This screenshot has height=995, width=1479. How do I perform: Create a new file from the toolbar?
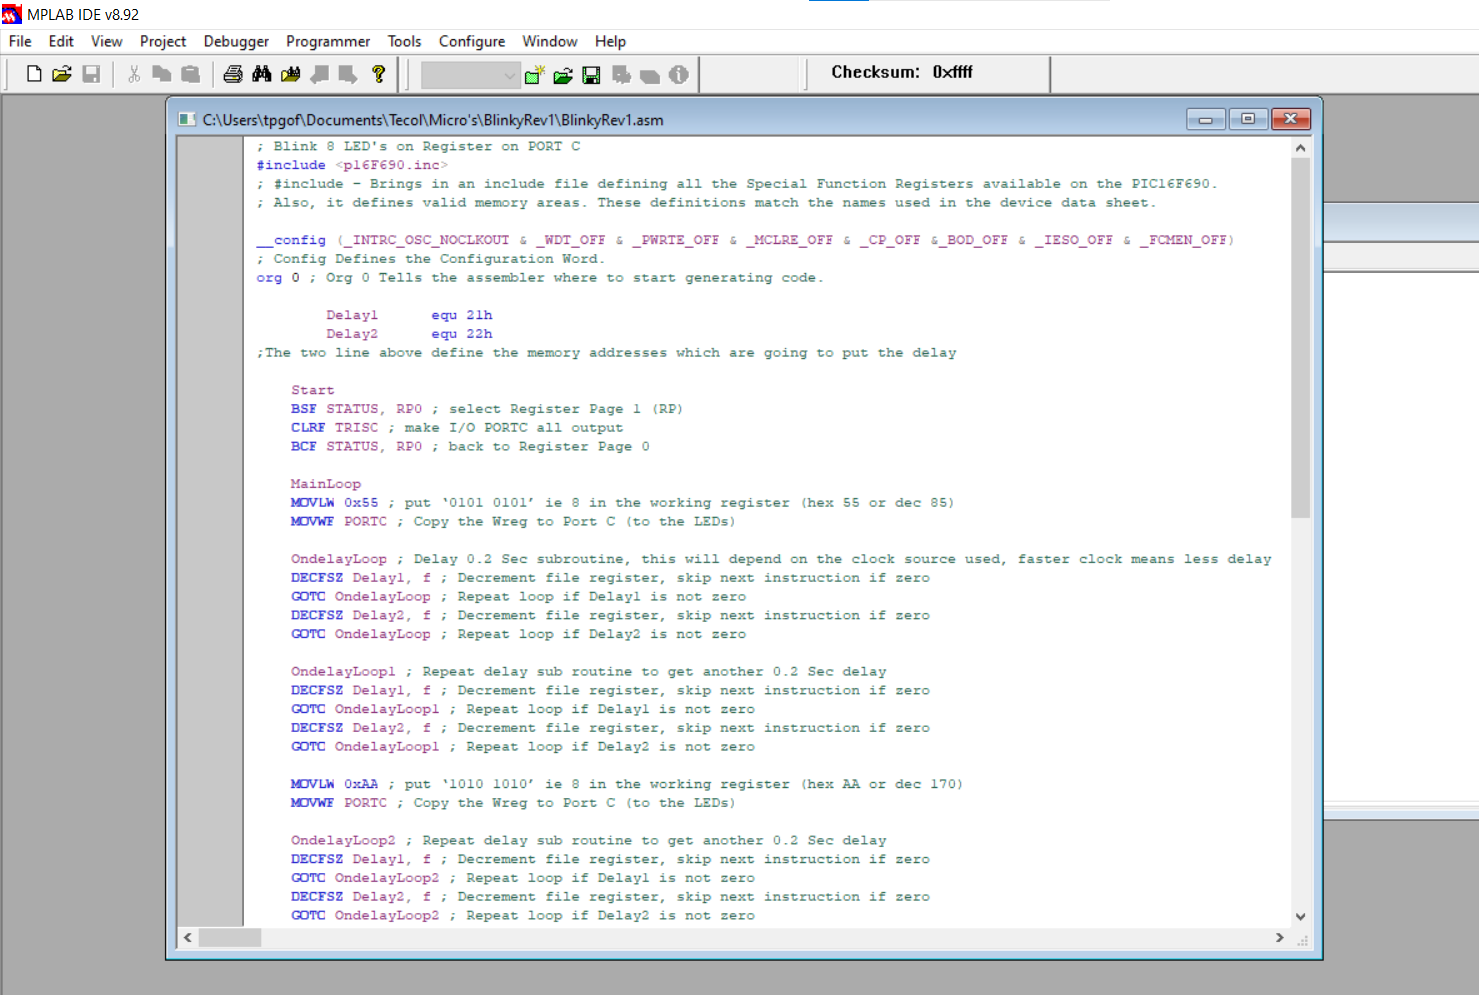click(34, 74)
